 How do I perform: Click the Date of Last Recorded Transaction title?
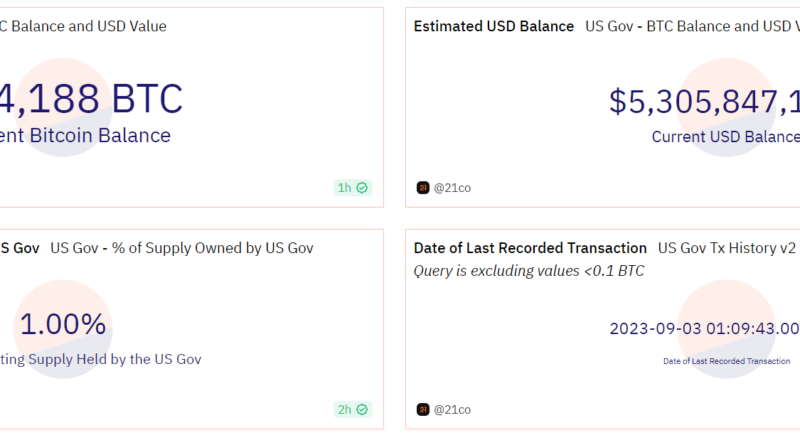pyautogui.click(x=530, y=248)
